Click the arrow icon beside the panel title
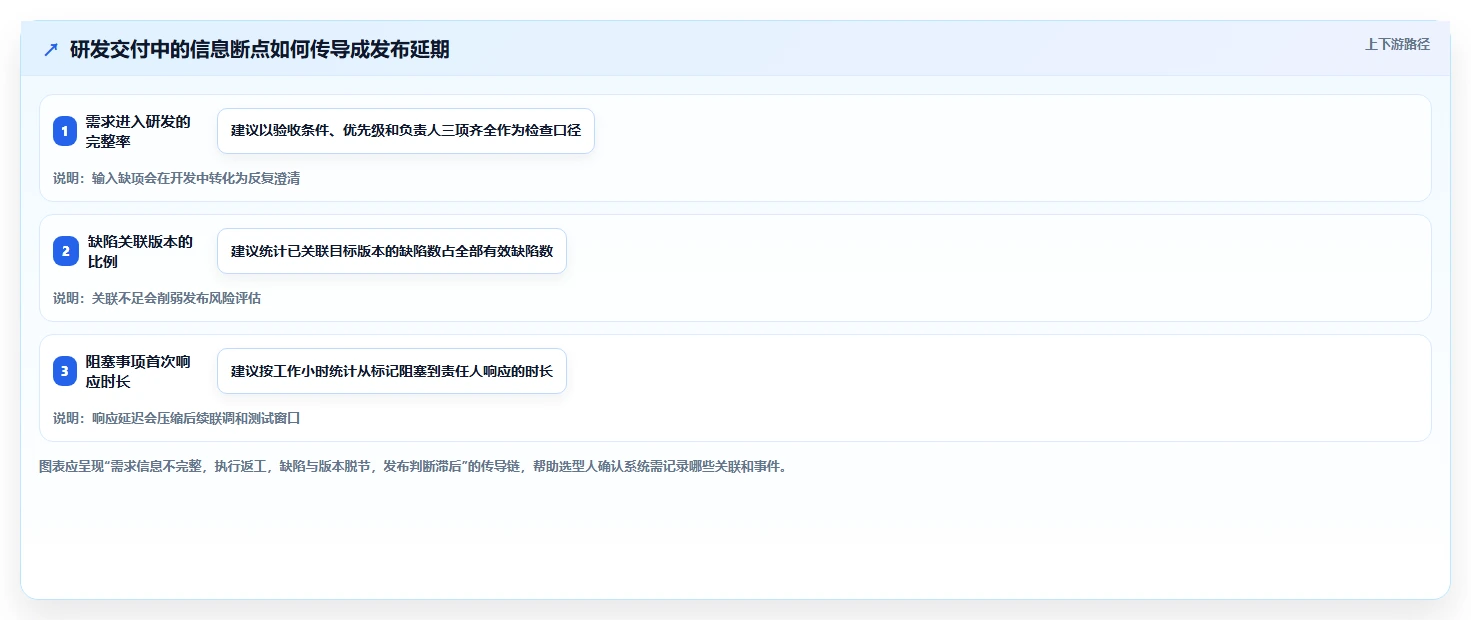The image size is (1471, 620). click(51, 49)
